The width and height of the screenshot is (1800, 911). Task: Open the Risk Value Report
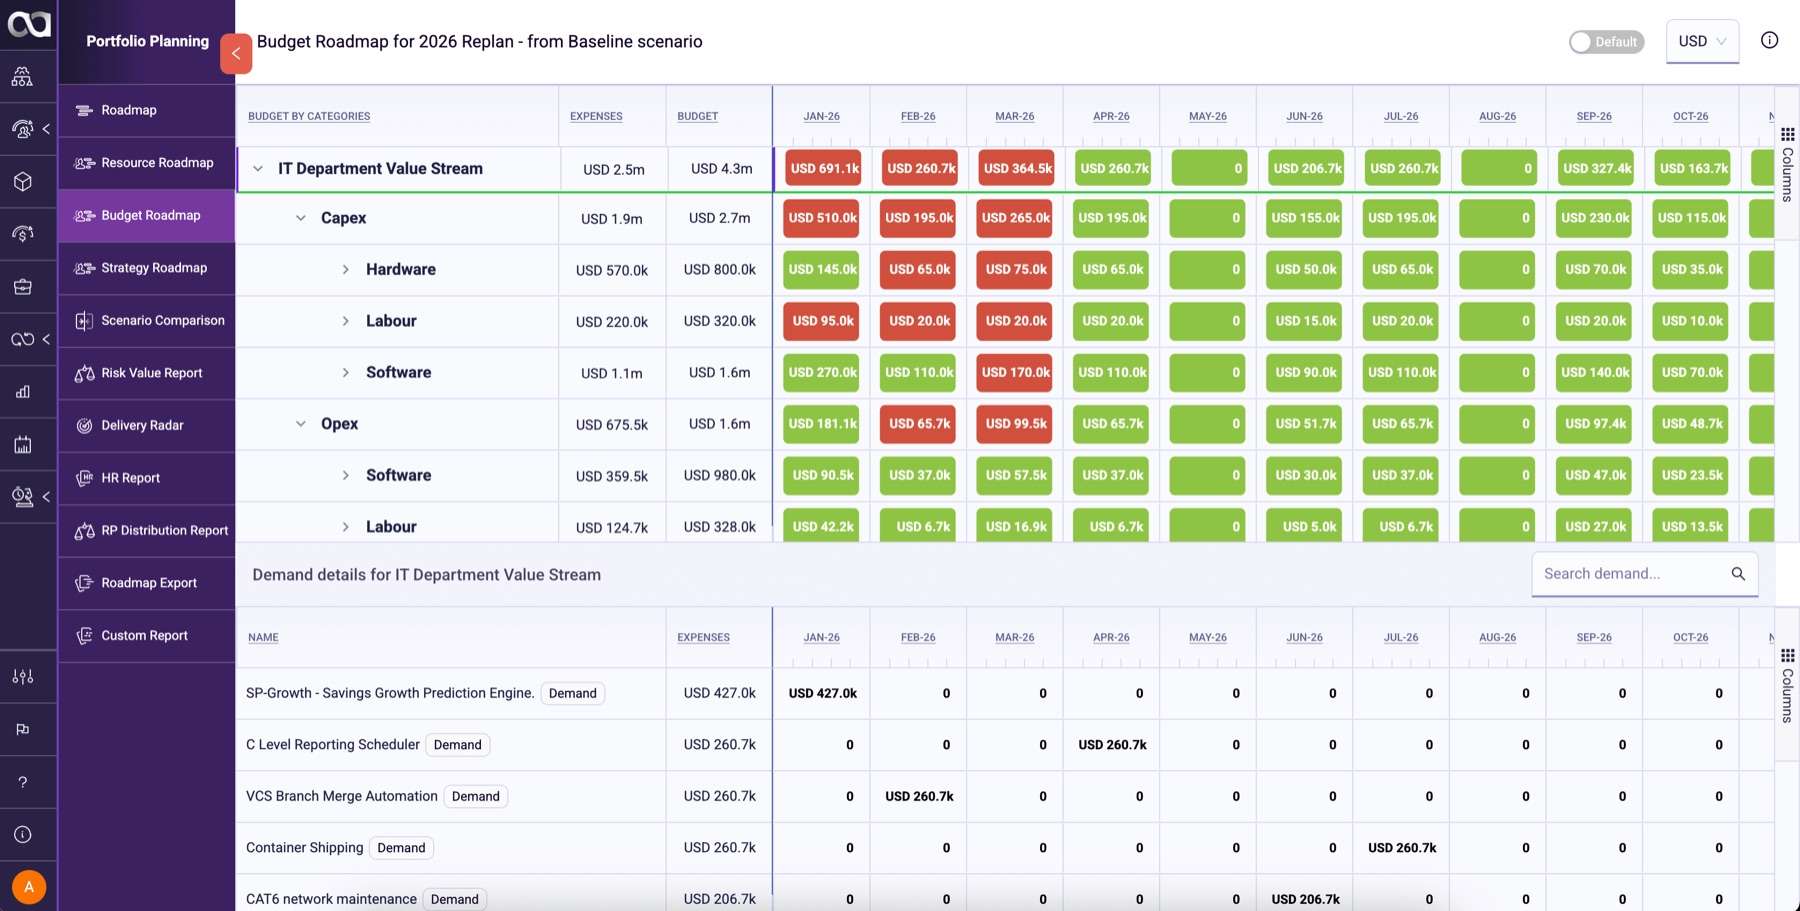(146, 373)
